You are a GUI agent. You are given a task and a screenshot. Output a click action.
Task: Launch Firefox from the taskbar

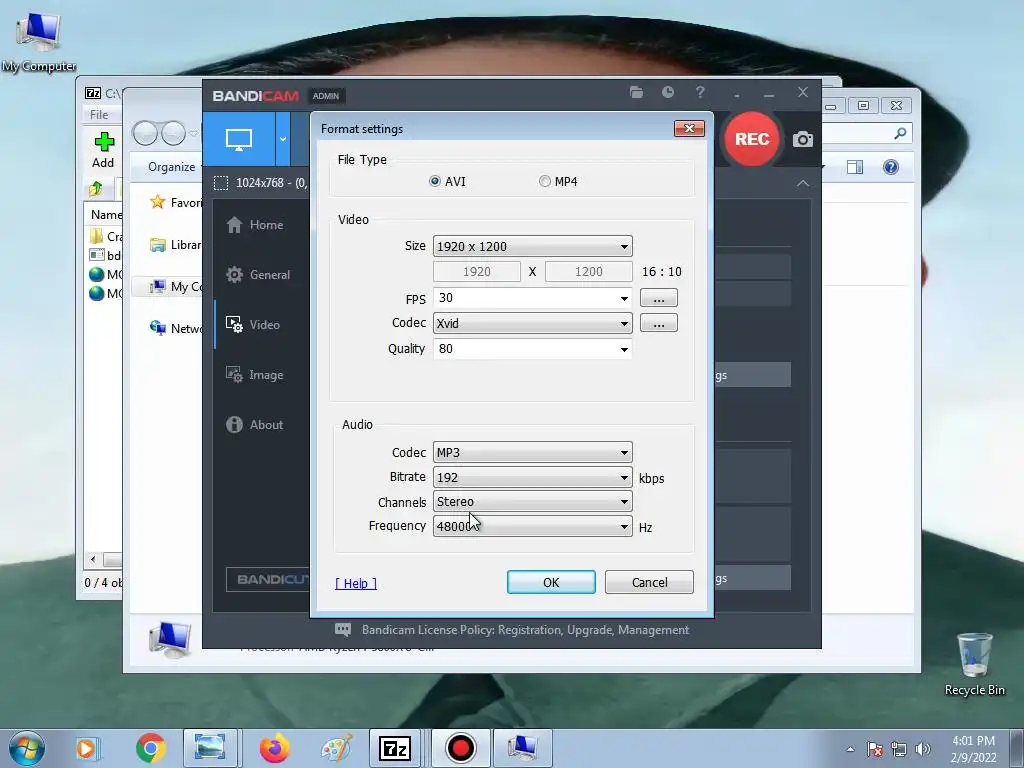pyautogui.click(x=274, y=748)
